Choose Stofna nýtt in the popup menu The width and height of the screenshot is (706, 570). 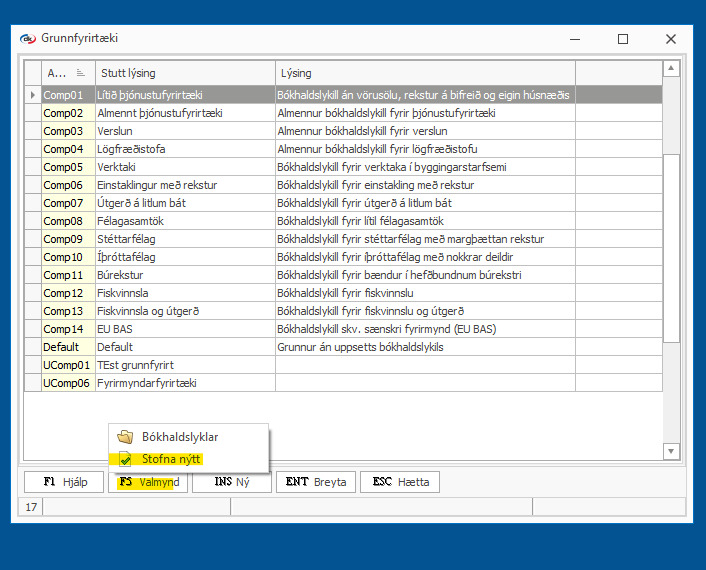[172, 459]
